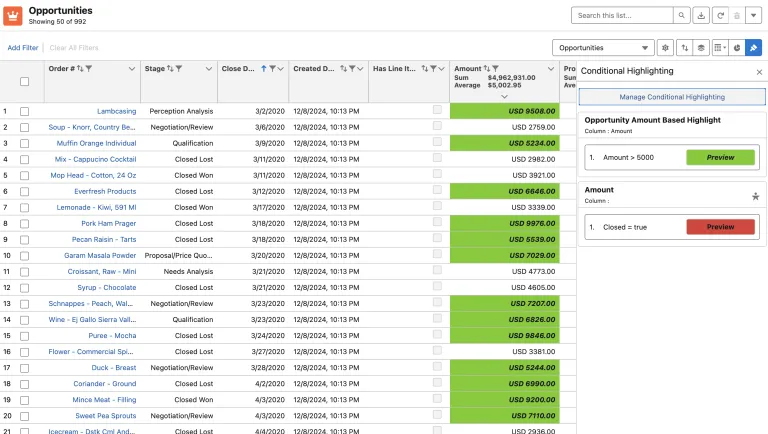Filter the Has Line Item column

(x=433, y=69)
